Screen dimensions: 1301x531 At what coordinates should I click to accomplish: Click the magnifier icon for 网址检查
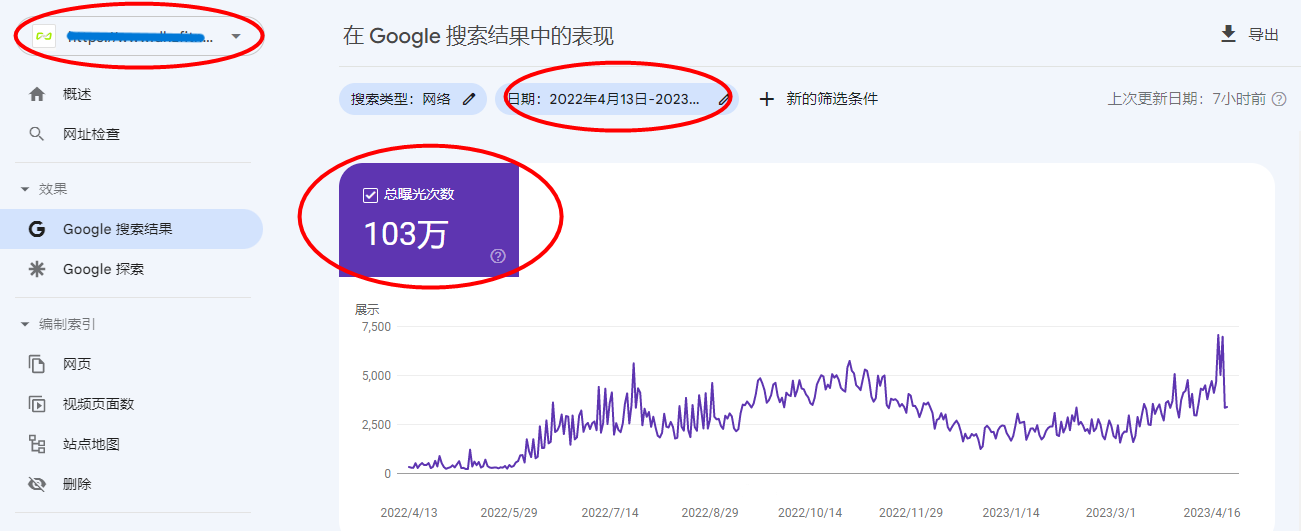tap(37, 134)
